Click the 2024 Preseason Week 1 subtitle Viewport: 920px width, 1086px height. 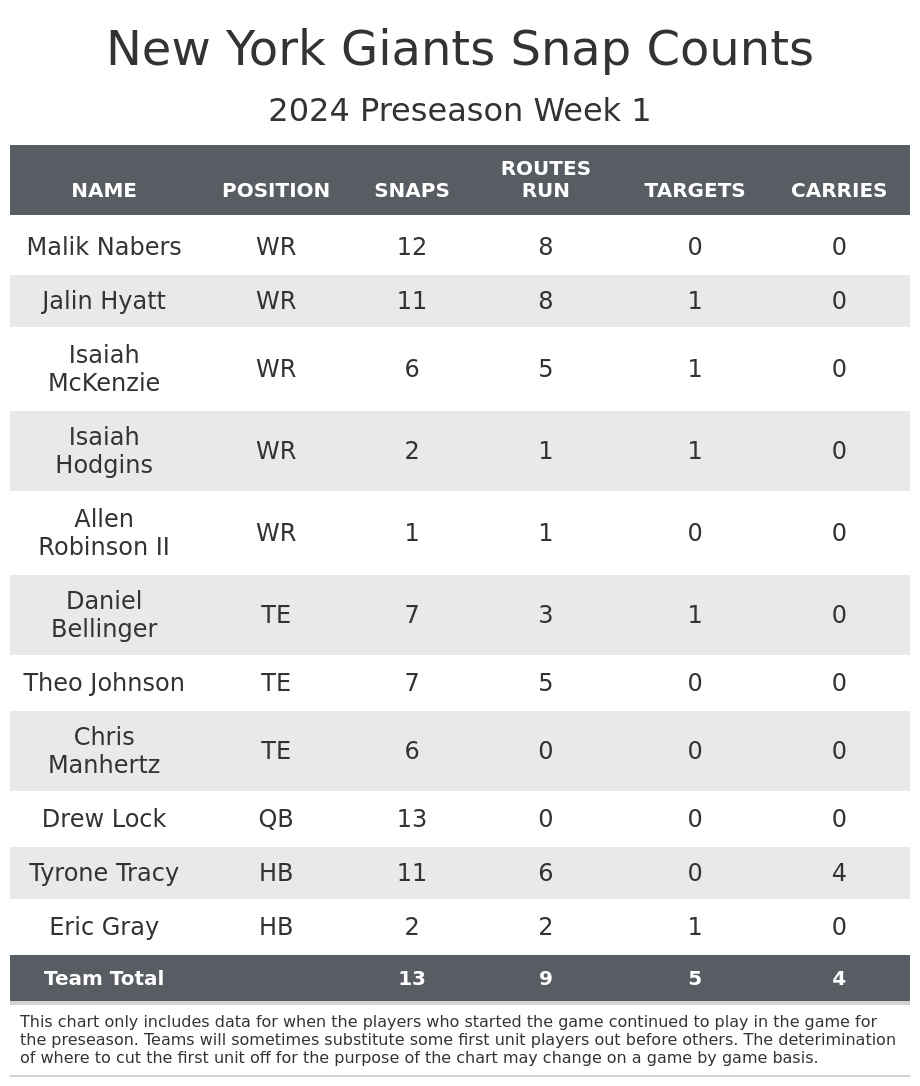[x=460, y=111]
